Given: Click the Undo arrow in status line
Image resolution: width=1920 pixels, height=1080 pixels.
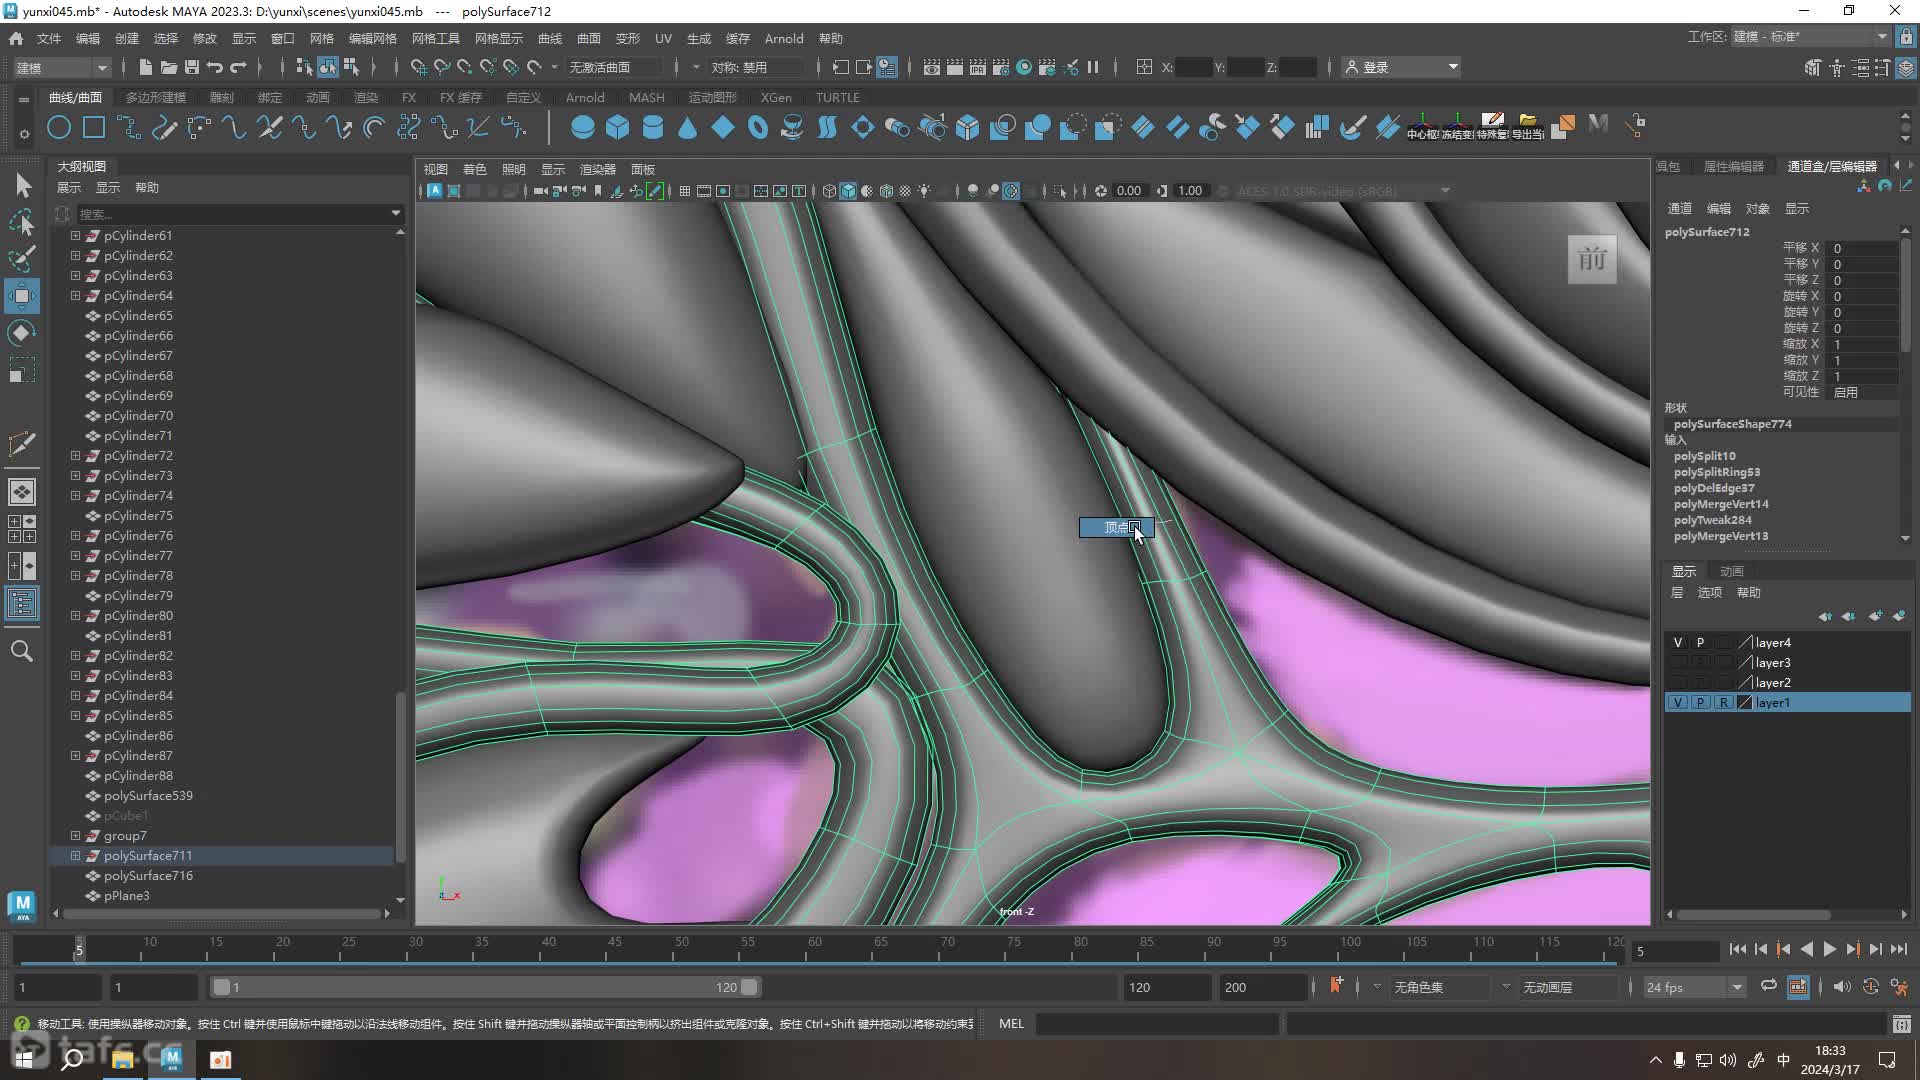Looking at the screenshot, I should [x=215, y=67].
